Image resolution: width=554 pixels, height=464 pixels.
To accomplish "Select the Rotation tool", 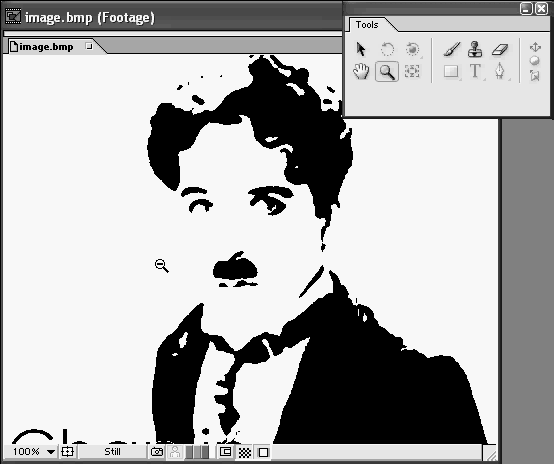I will coord(387,49).
